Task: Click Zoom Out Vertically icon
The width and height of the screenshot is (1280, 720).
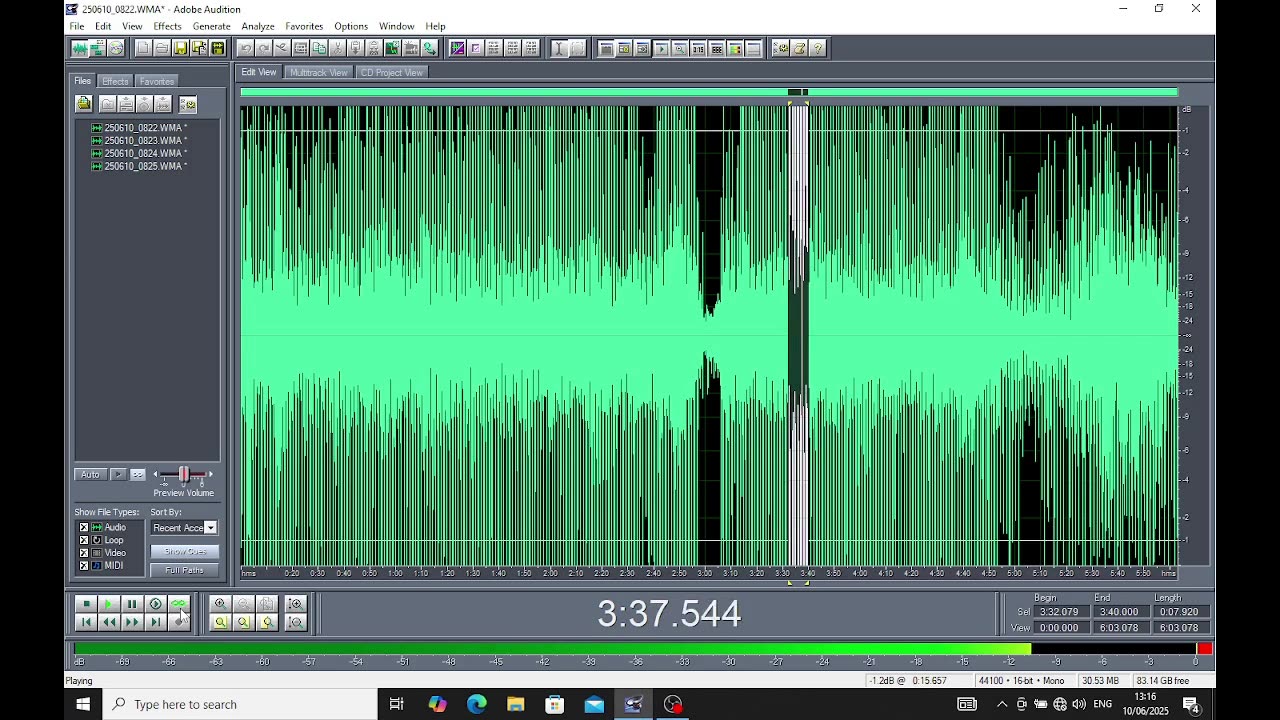Action: pos(295,622)
